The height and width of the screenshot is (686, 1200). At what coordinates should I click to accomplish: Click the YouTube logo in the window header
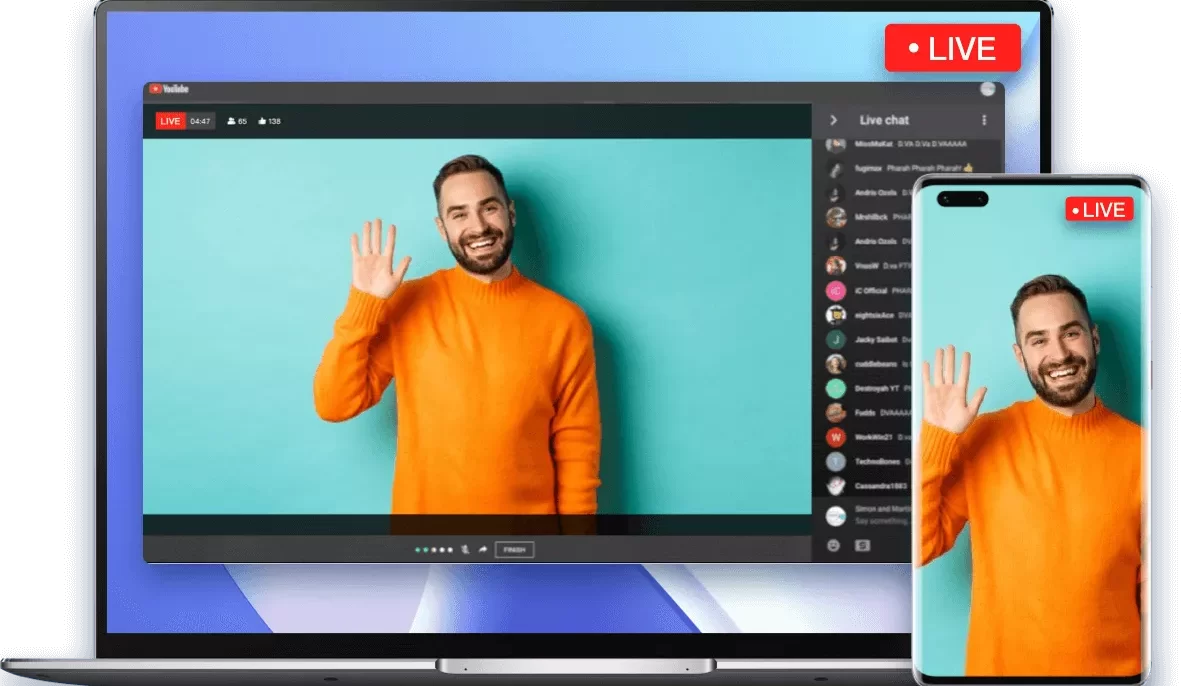169,89
